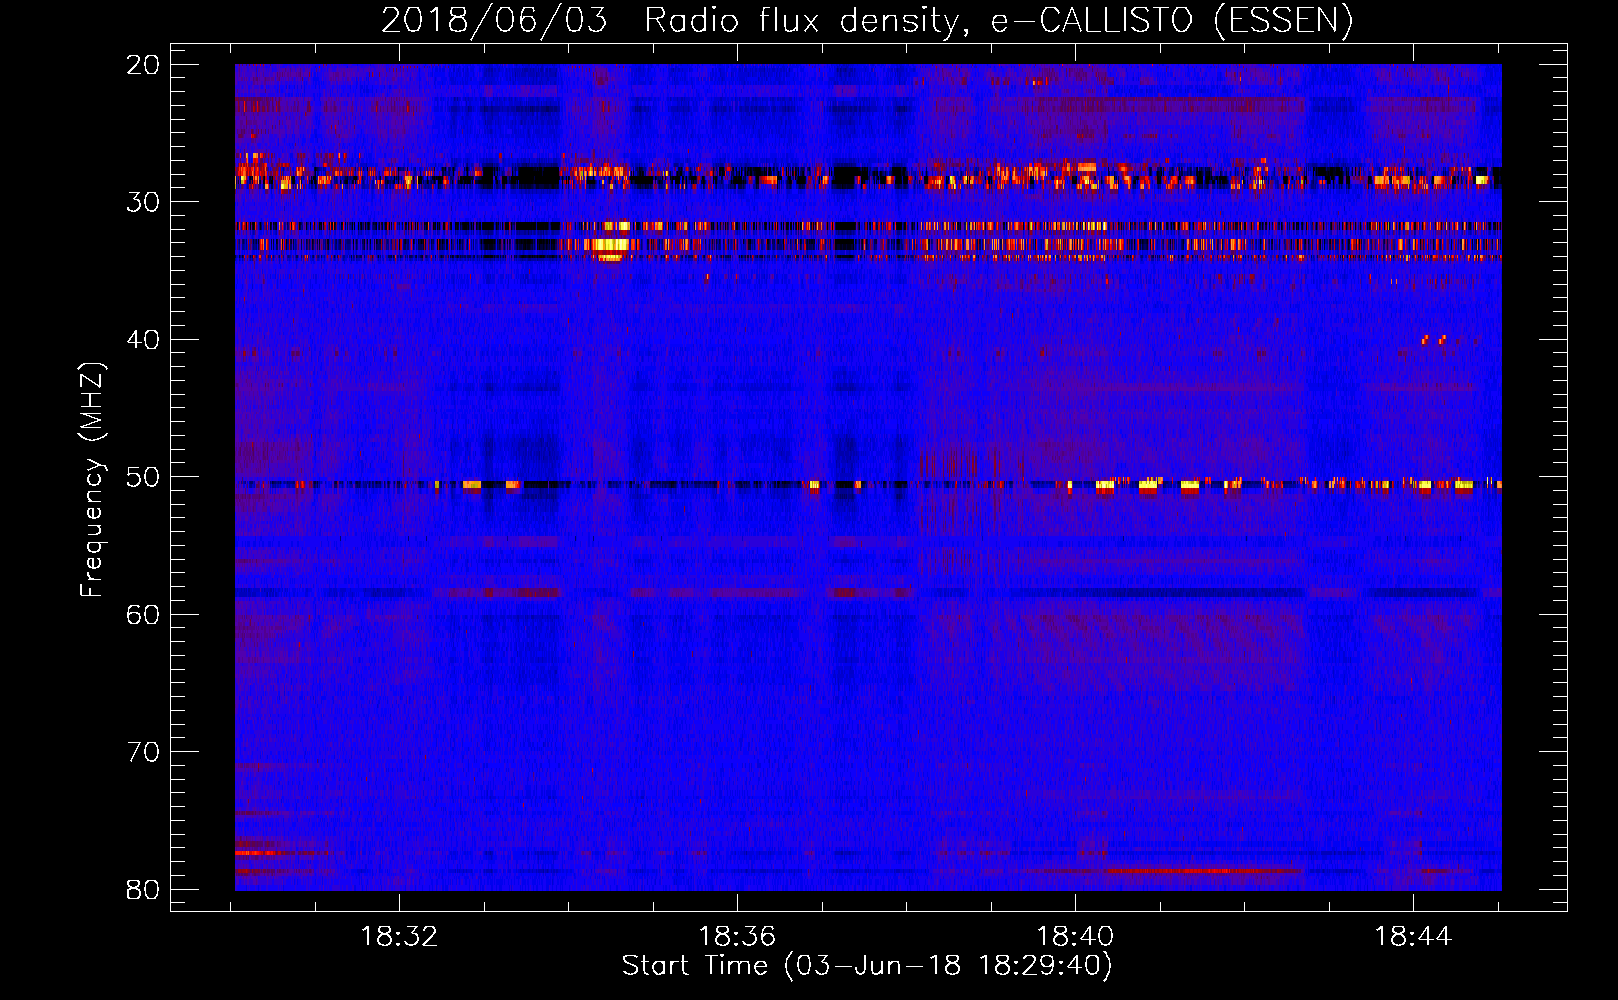Viewport: 1618px width, 1000px height.
Task: Click the 40 frequency tick label
Action: 143,340
